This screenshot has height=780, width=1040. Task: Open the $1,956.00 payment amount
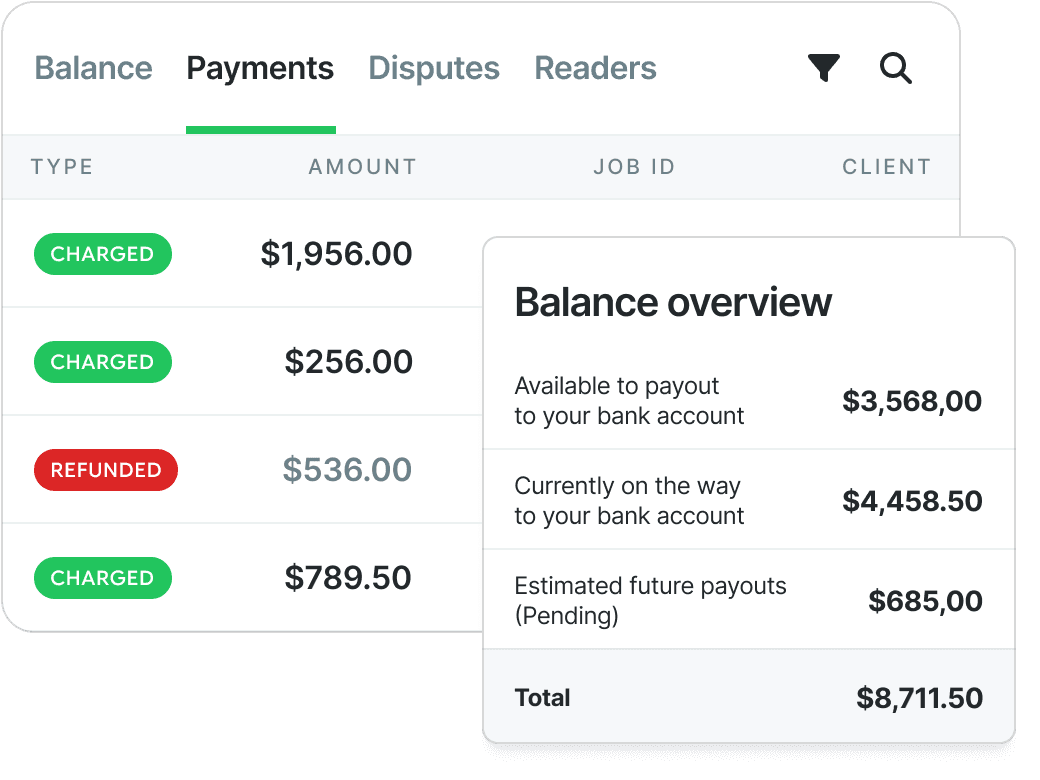pyautogui.click(x=336, y=254)
